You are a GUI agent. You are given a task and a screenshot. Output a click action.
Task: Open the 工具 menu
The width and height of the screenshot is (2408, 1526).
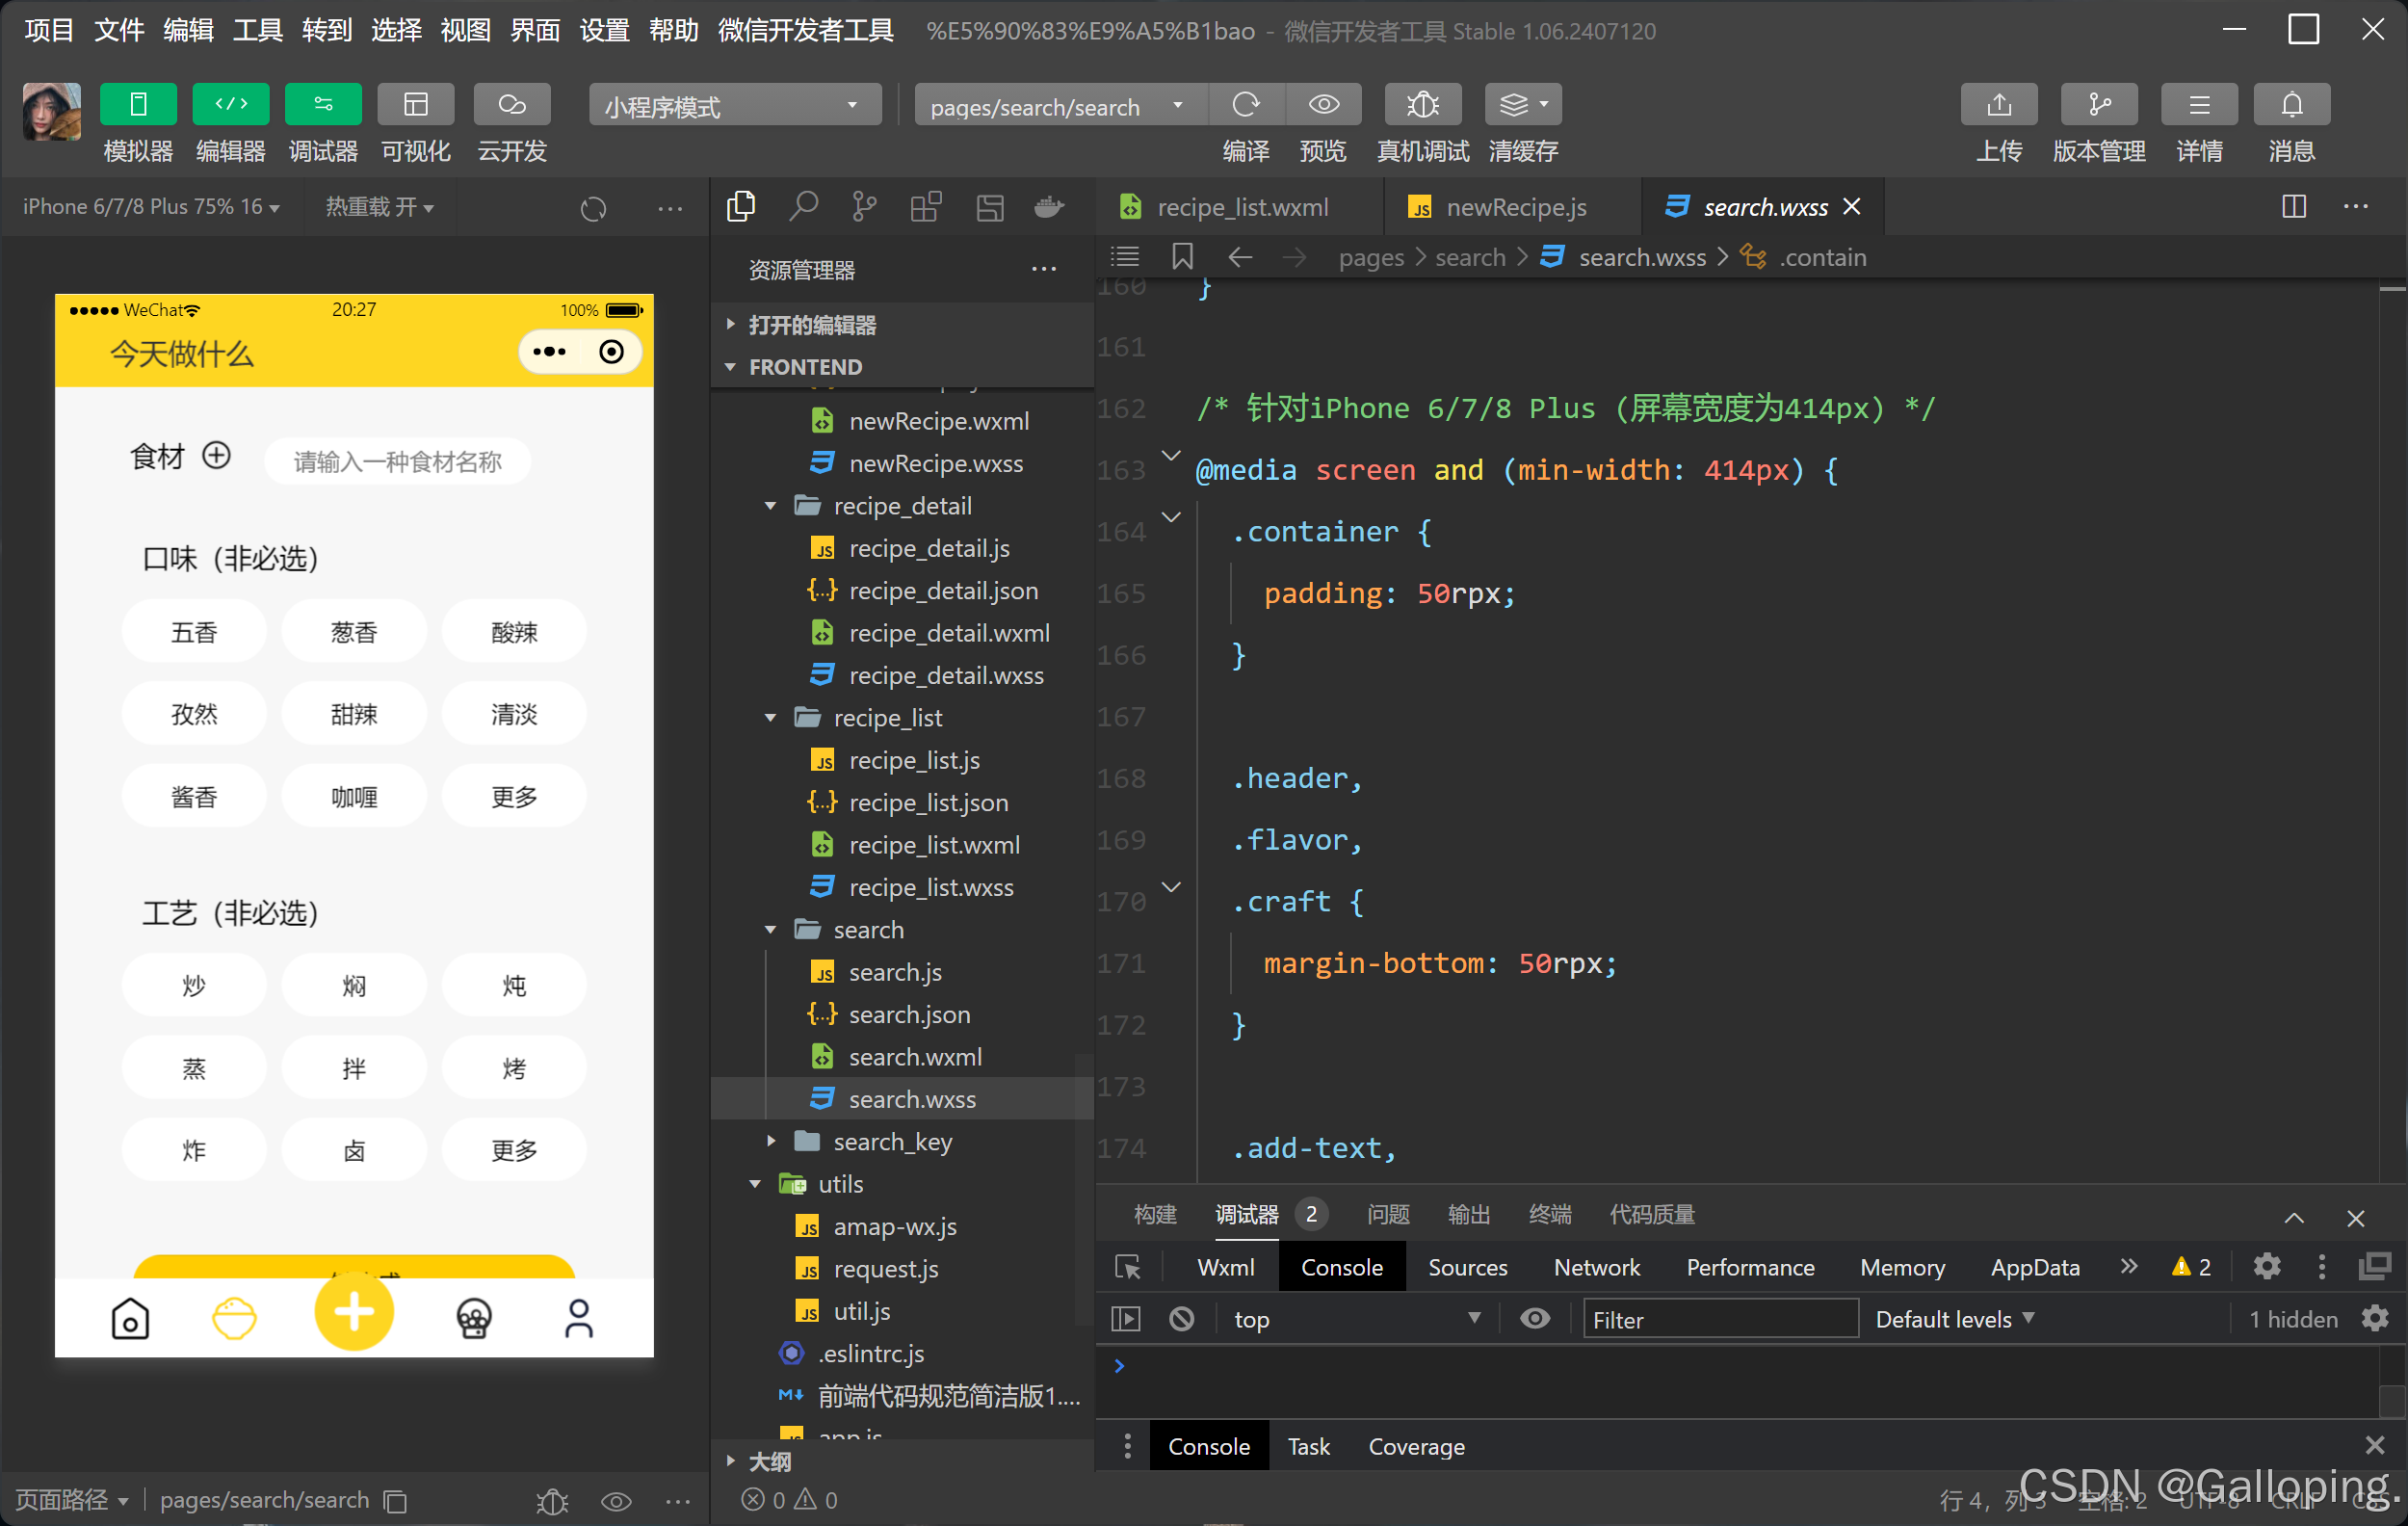(x=257, y=30)
